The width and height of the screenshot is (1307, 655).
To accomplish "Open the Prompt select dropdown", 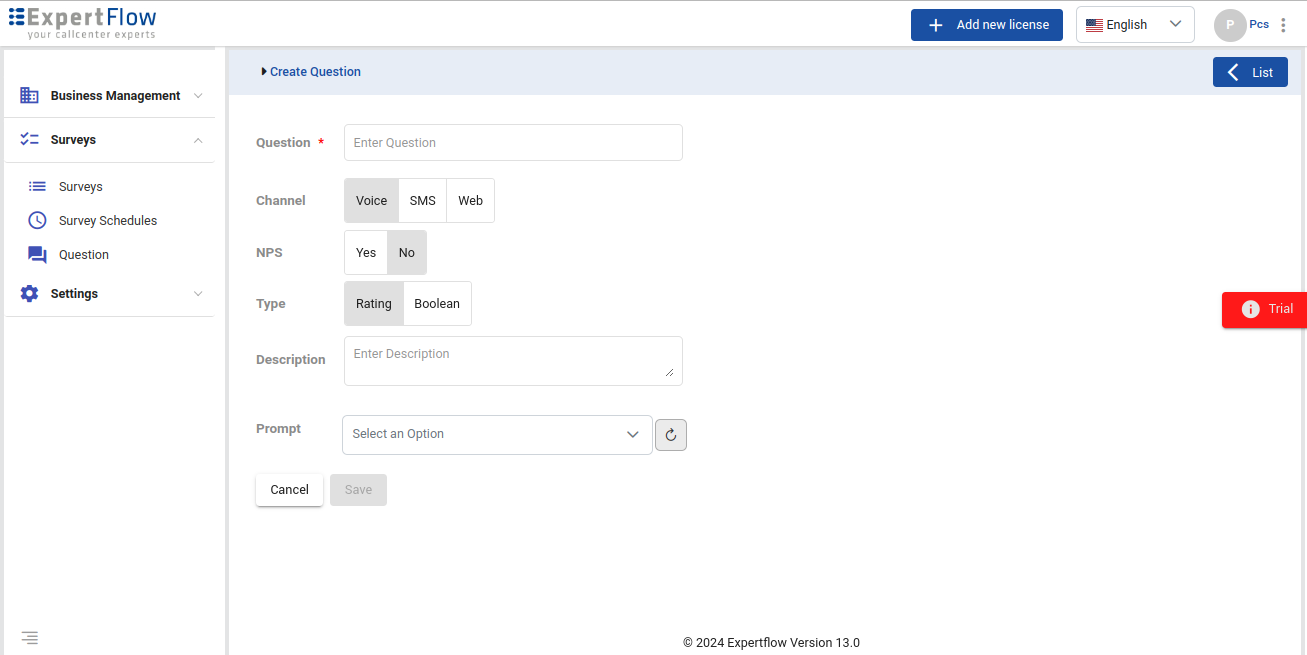I will (497, 435).
